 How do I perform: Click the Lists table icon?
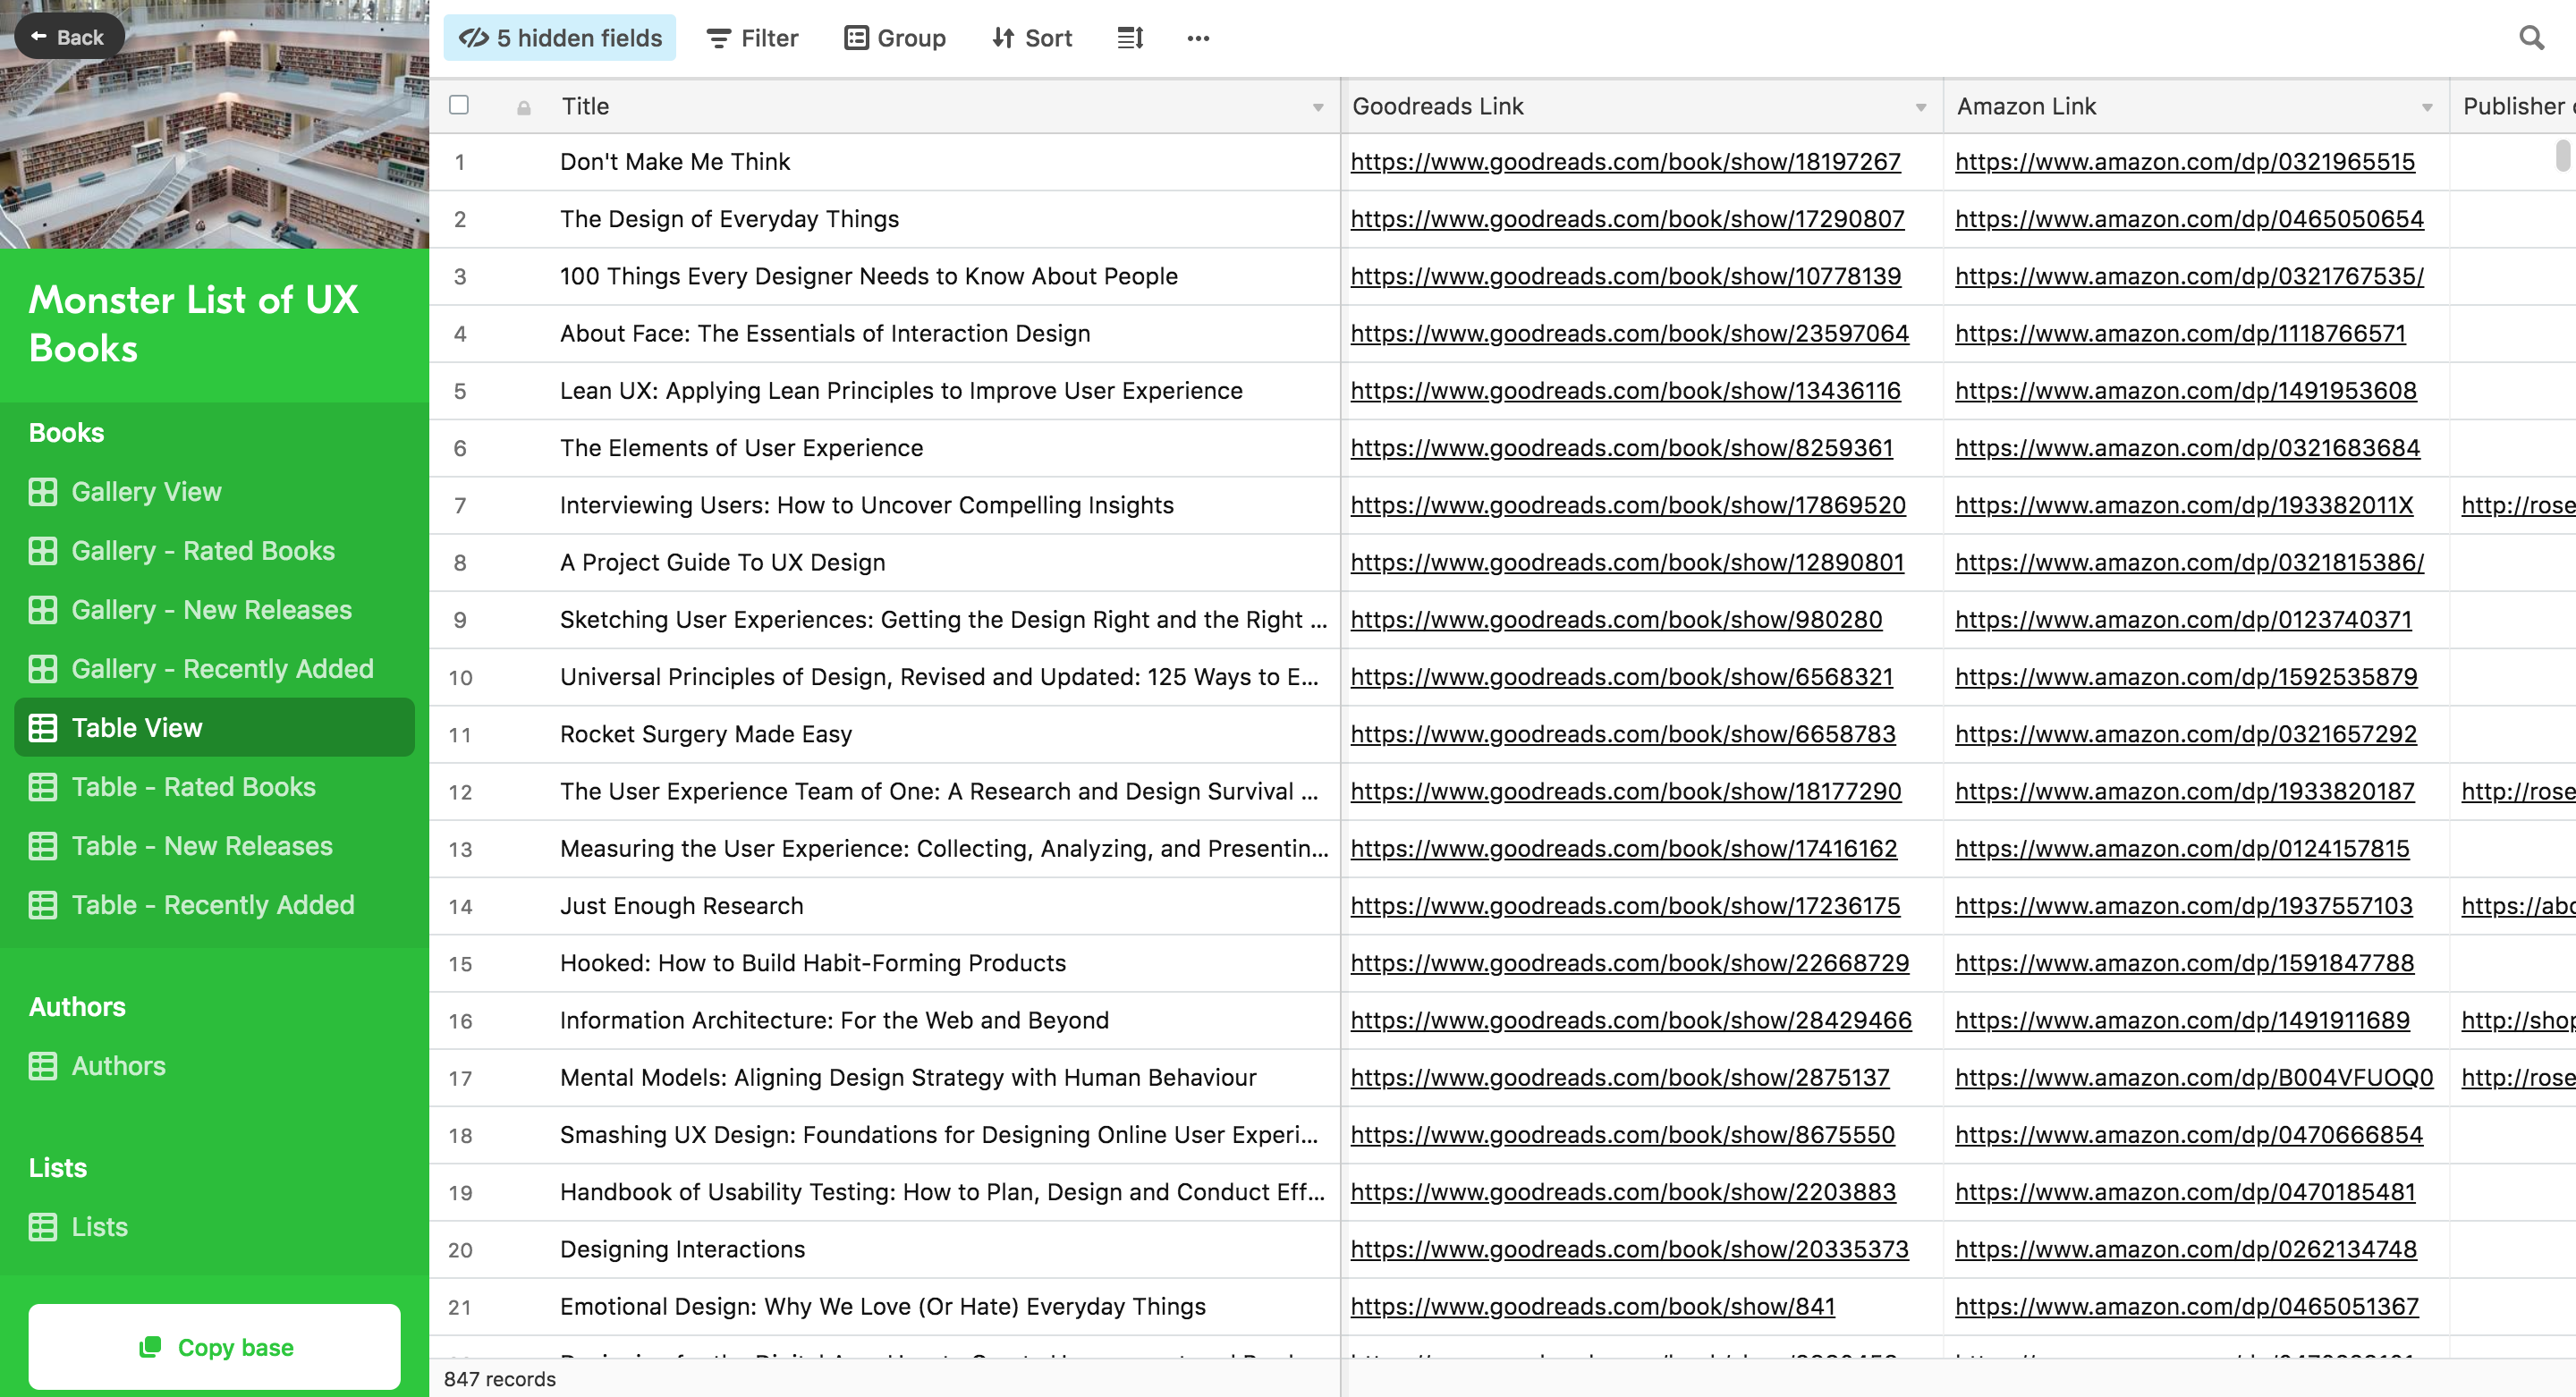tap(42, 1227)
